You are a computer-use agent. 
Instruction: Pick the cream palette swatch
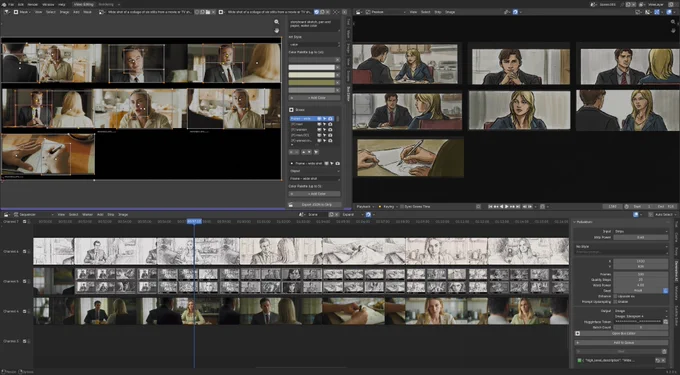312,75
